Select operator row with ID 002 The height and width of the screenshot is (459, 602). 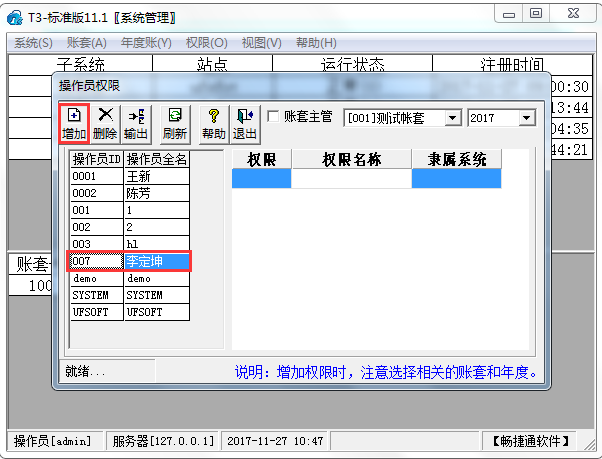(x=130, y=227)
